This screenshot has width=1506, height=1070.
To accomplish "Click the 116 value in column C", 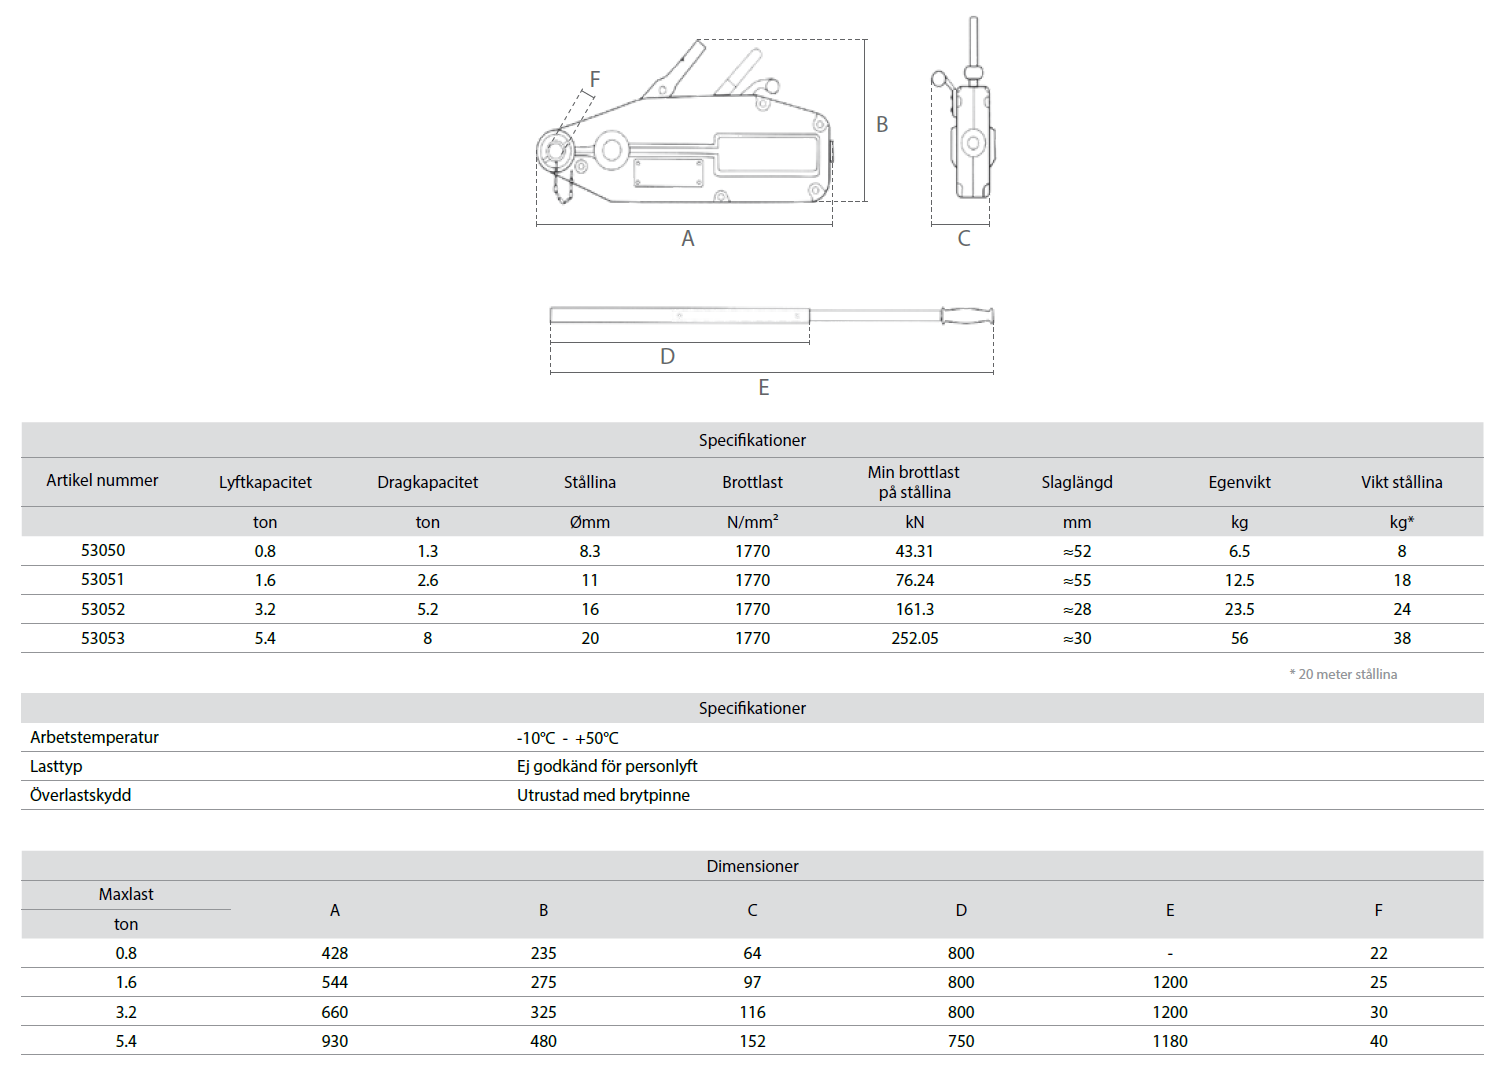I will point(753,1012).
